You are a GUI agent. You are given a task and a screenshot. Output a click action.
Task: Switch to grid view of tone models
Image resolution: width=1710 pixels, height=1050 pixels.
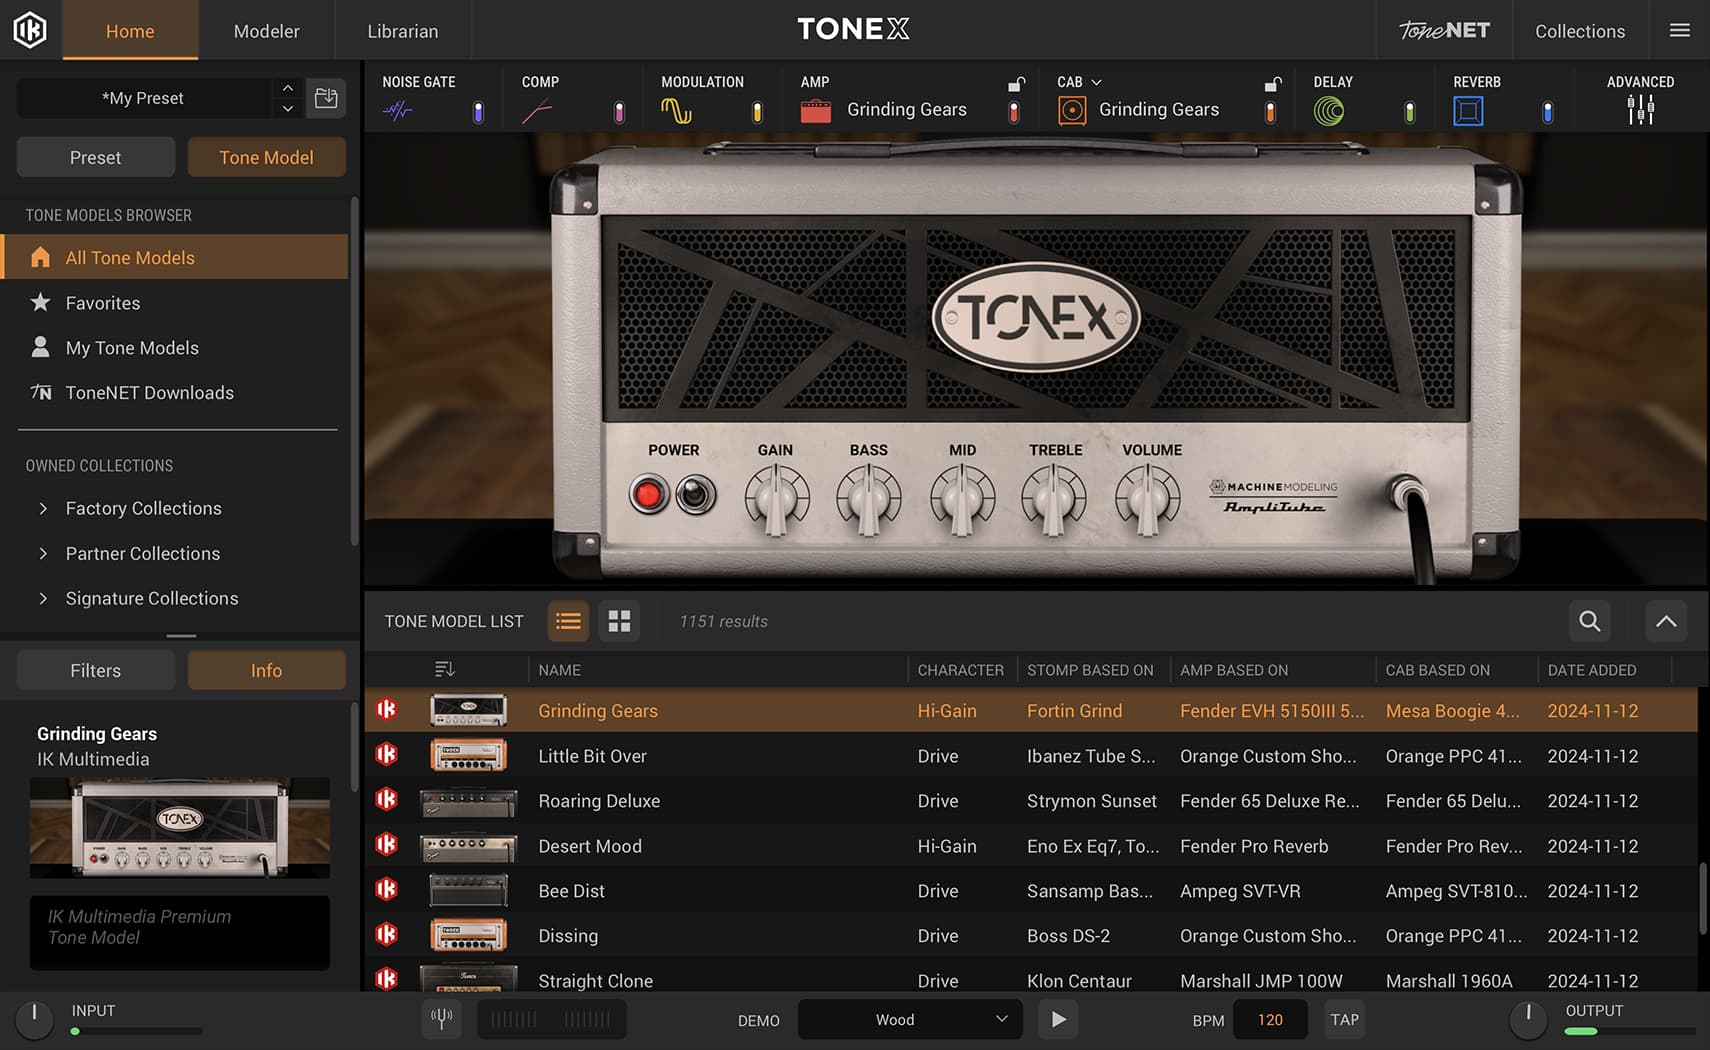coord(620,621)
